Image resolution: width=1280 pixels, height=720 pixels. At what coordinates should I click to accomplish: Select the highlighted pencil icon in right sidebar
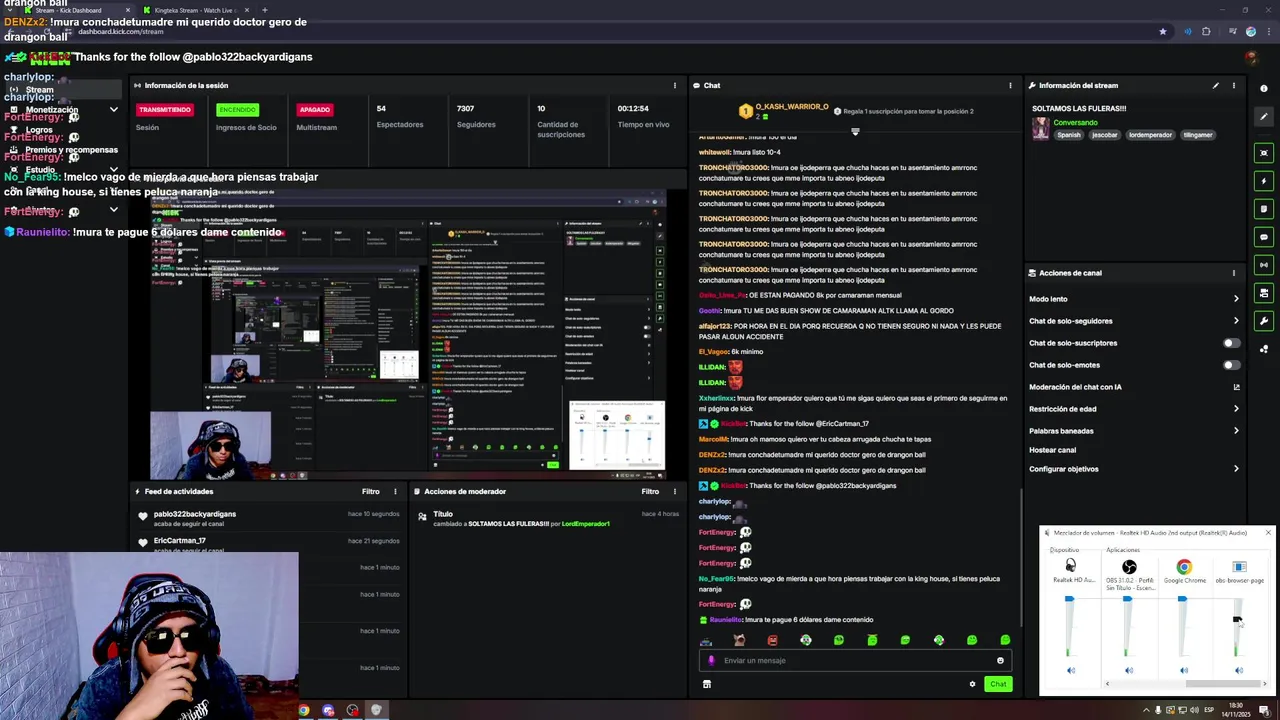click(1264, 117)
